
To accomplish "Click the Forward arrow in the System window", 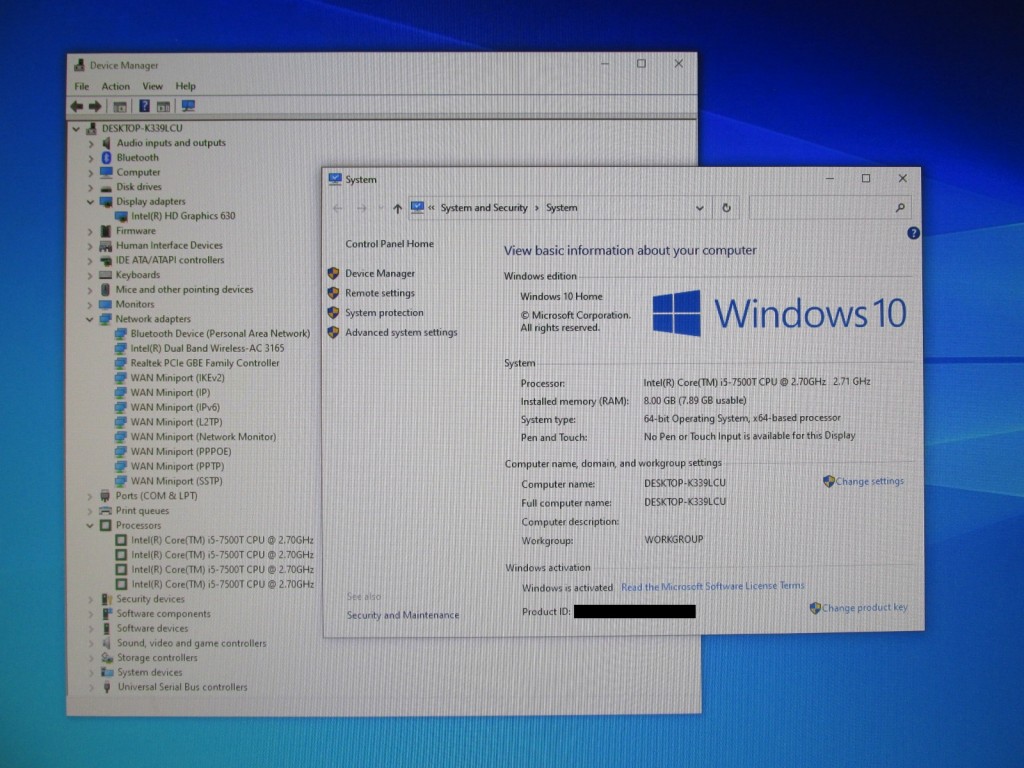I will (x=362, y=208).
